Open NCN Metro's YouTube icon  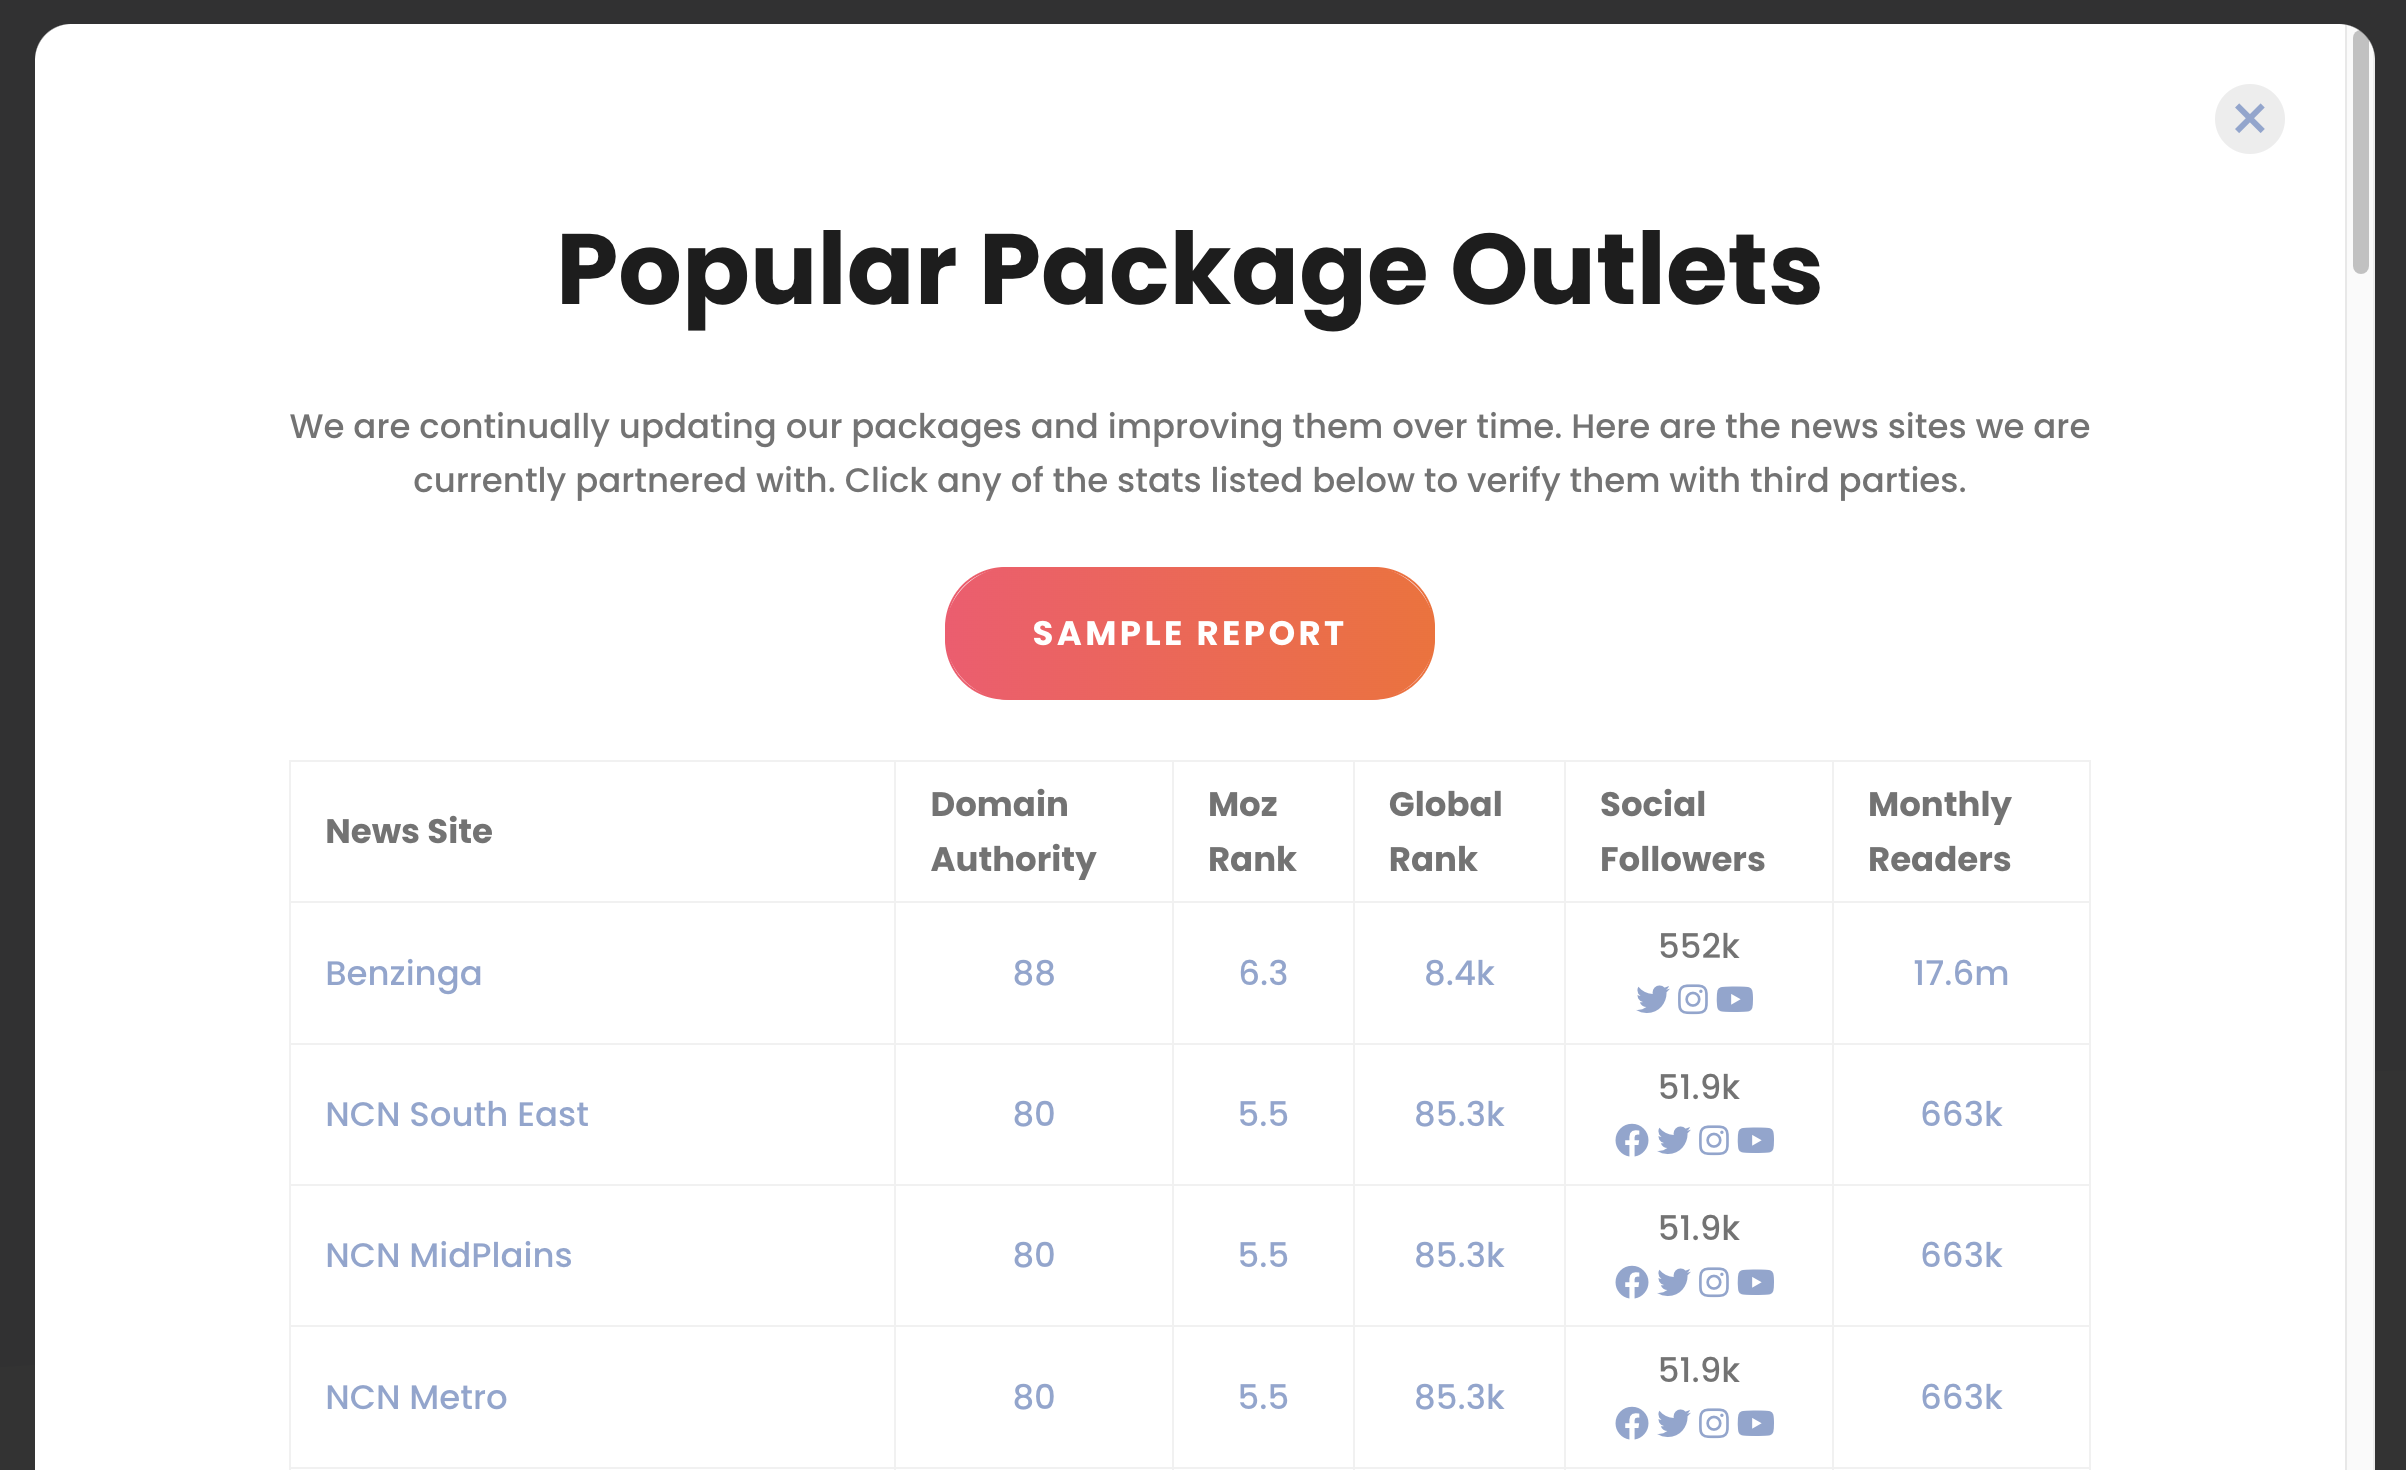coord(1756,1423)
